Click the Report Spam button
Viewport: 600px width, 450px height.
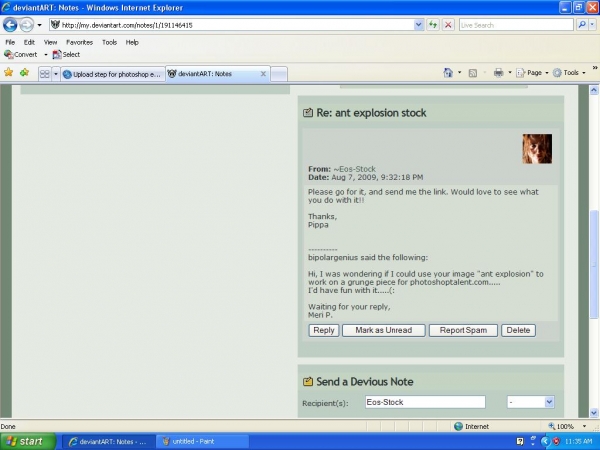pos(463,330)
